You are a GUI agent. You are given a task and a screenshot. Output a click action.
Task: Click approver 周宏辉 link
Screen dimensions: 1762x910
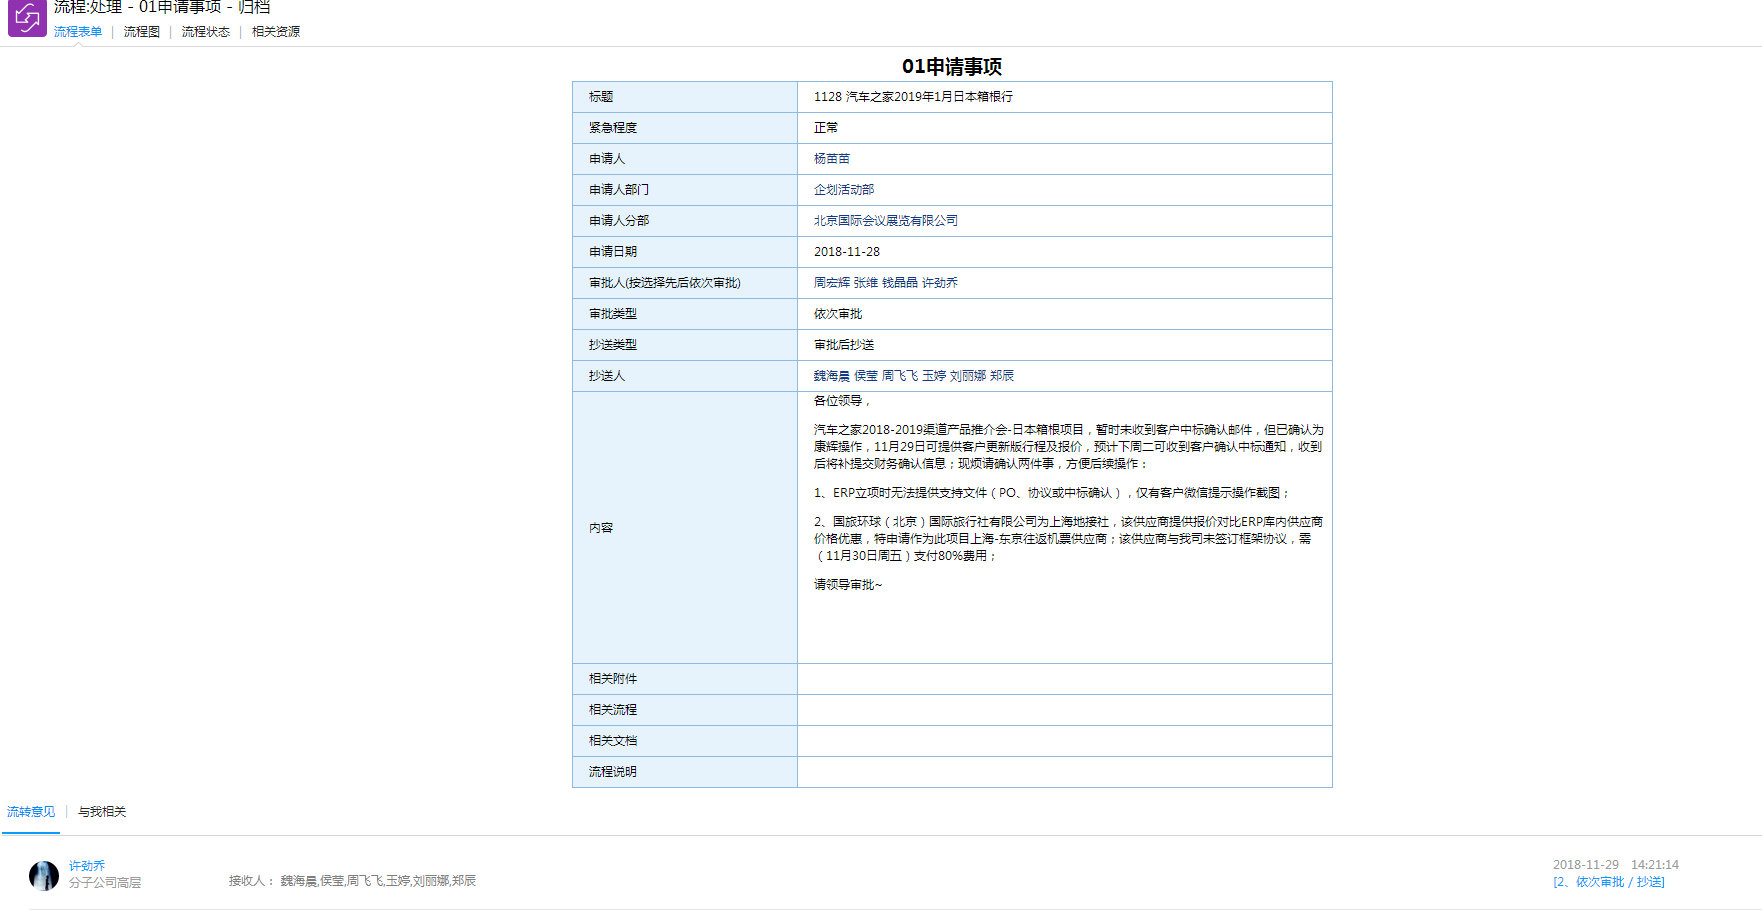coord(831,283)
